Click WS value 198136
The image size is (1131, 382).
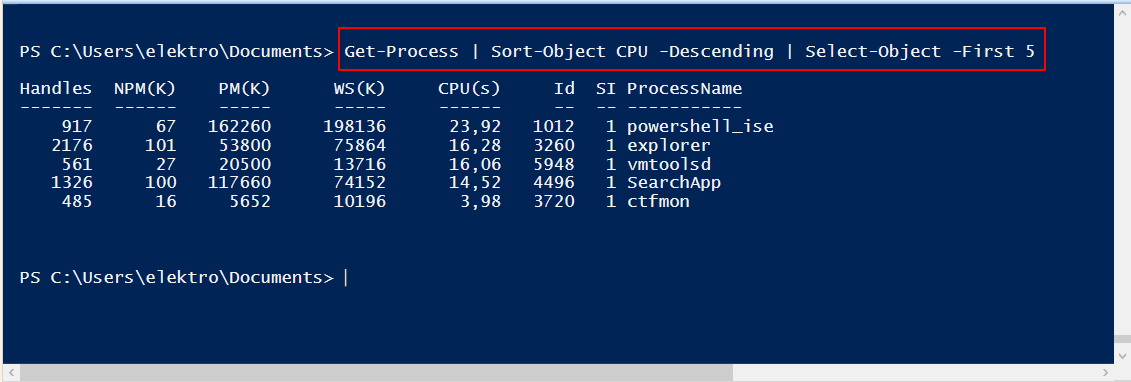click(x=354, y=127)
